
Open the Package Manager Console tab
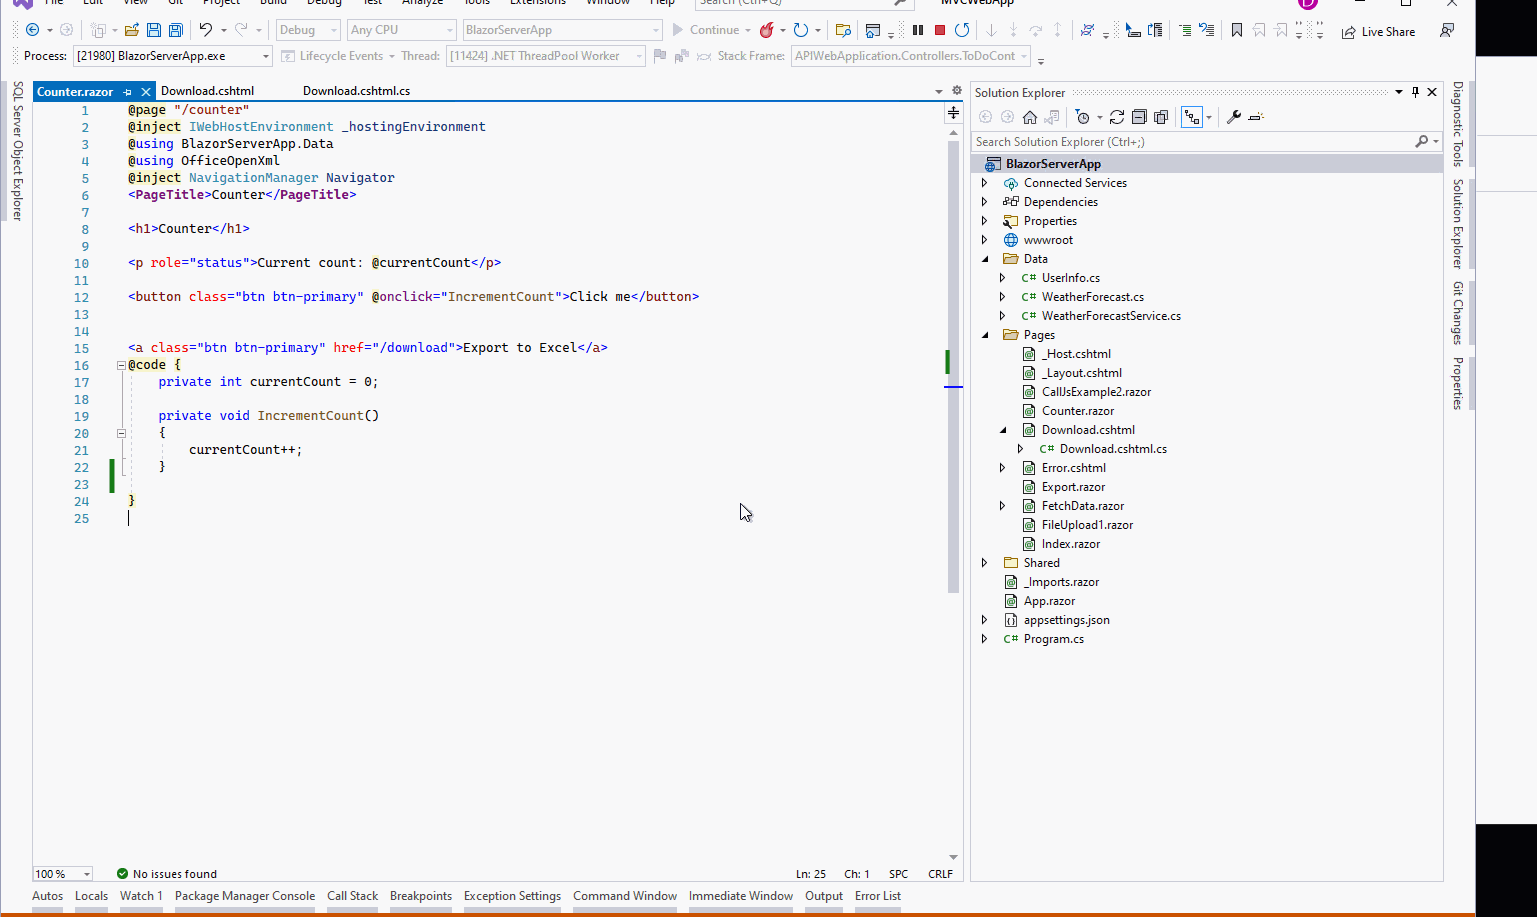click(245, 896)
